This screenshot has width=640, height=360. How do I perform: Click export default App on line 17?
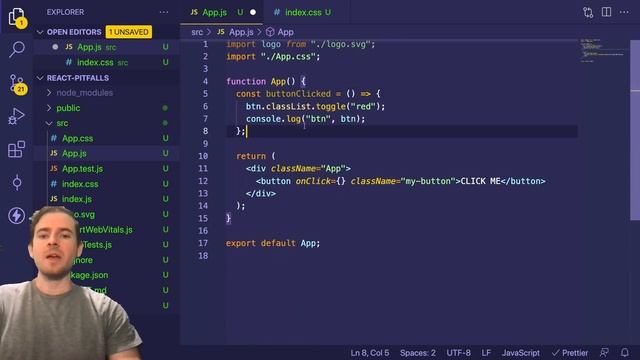pos(273,243)
